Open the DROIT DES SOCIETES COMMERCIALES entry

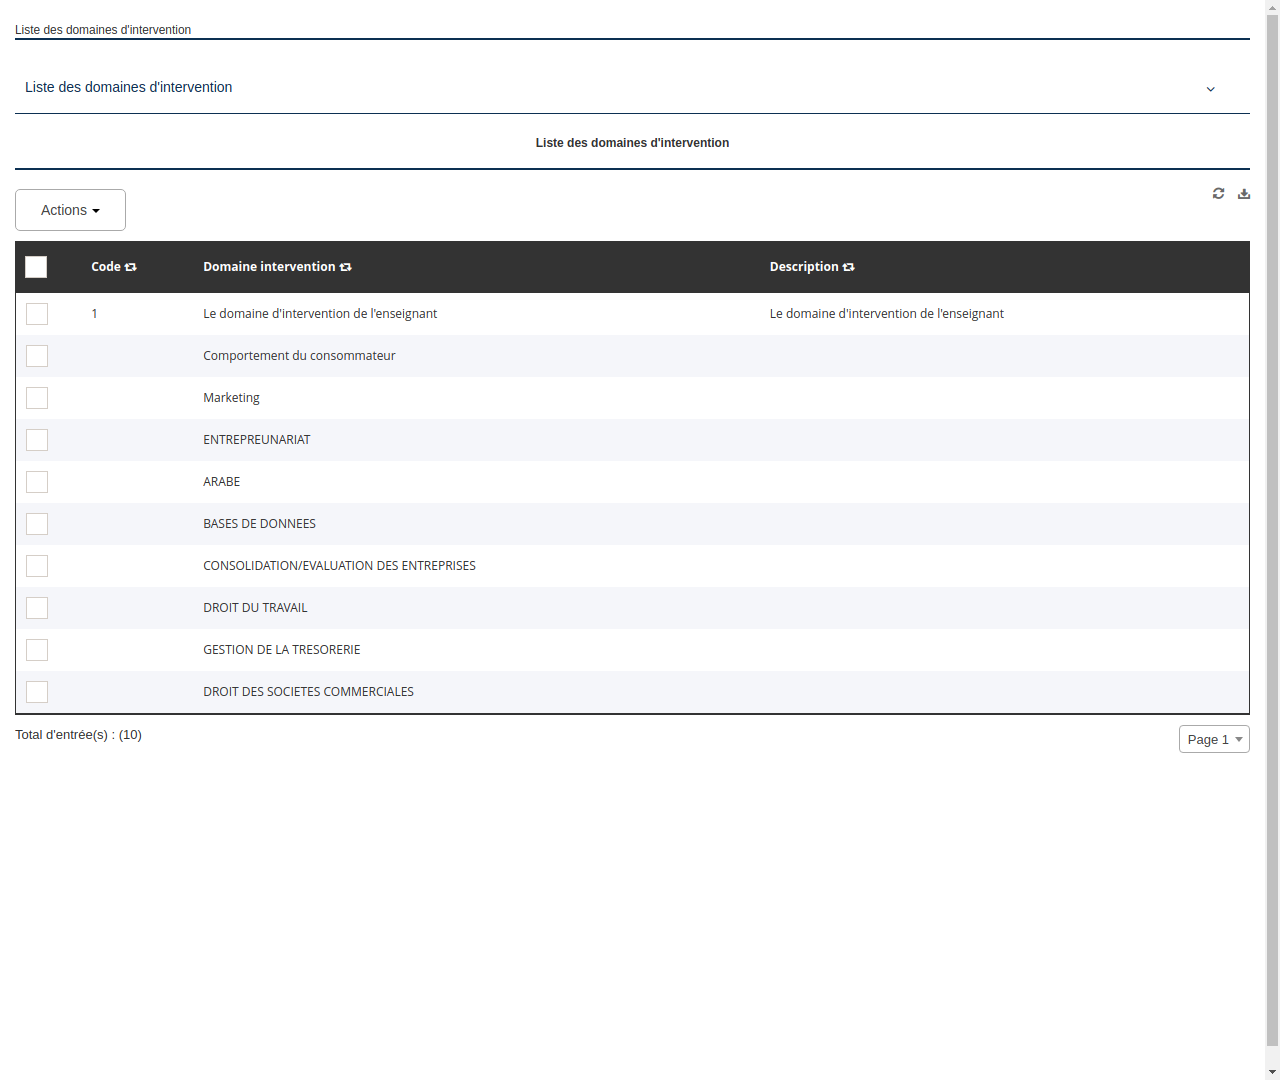pyautogui.click(x=308, y=691)
